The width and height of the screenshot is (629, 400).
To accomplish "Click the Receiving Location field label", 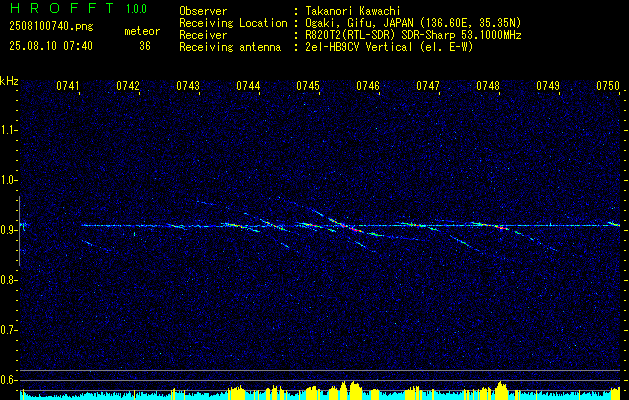I will tap(233, 23).
